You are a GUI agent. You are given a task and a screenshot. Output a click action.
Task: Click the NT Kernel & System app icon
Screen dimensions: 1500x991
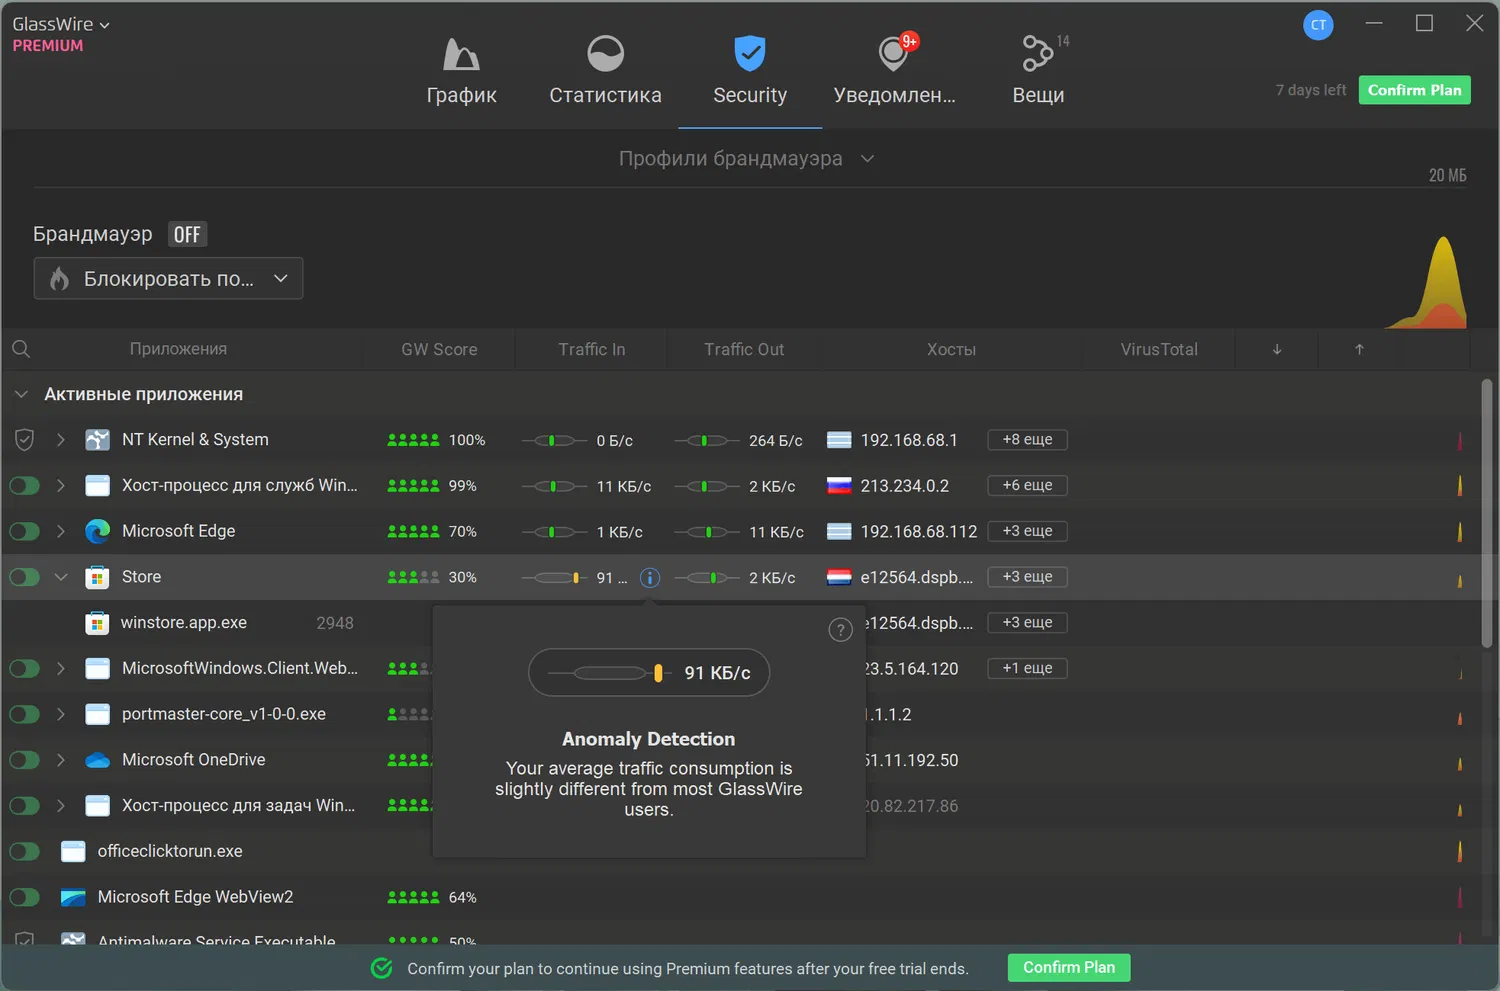97,439
